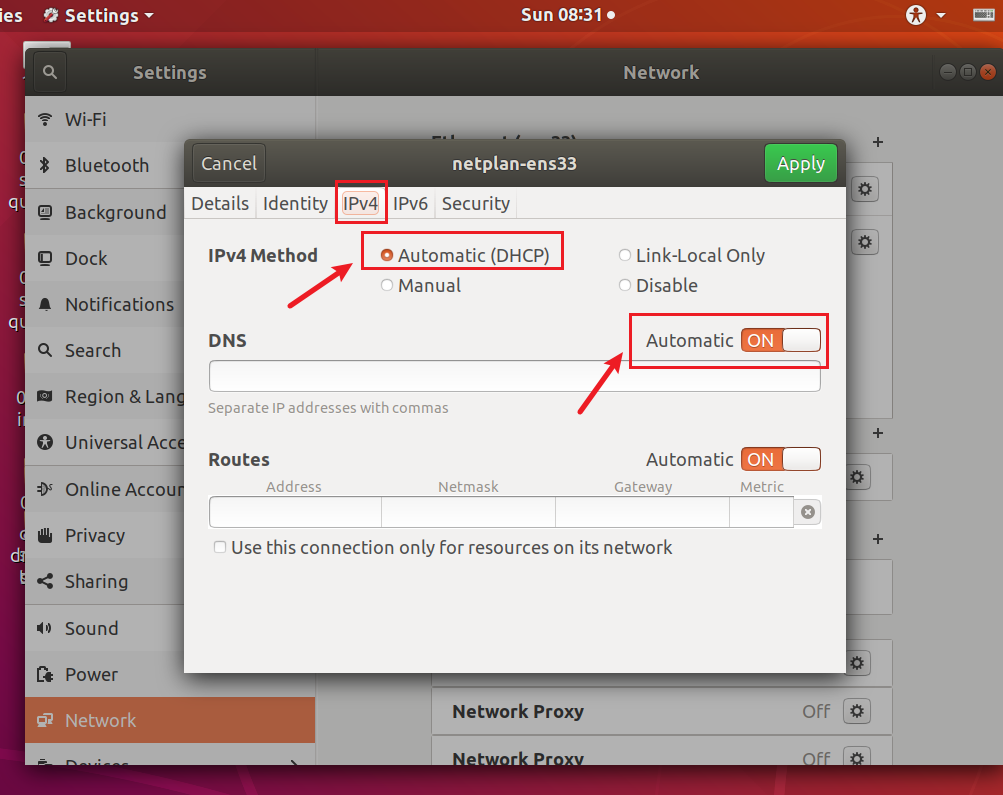Toggle the Routes Automatic switch
This screenshot has width=1003, height=795.
[780, 459]
